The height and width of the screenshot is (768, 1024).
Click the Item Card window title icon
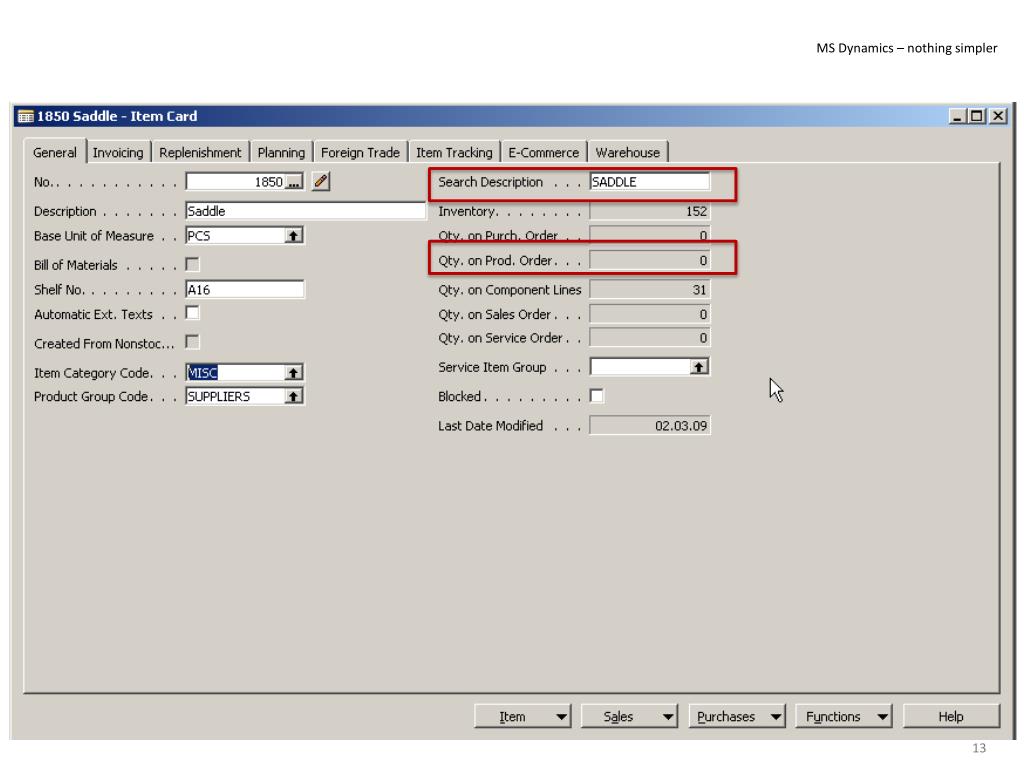25,116
